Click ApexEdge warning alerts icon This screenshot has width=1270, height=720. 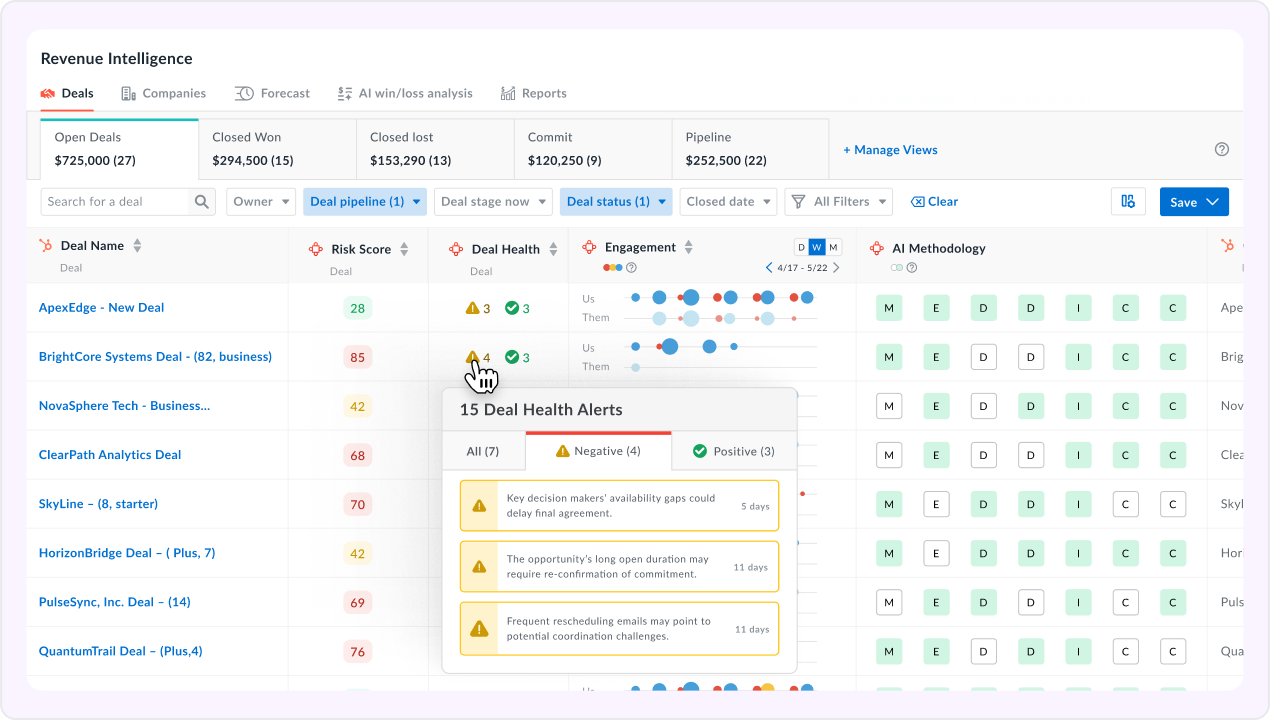pos(473,308)
